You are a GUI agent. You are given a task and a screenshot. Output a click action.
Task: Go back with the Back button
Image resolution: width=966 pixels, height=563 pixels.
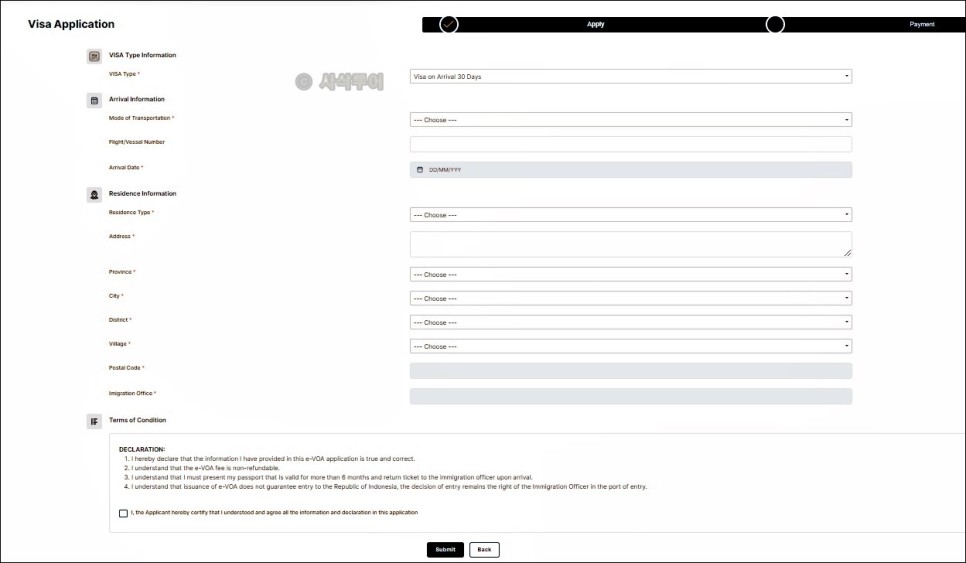click(x=484, y=549)
